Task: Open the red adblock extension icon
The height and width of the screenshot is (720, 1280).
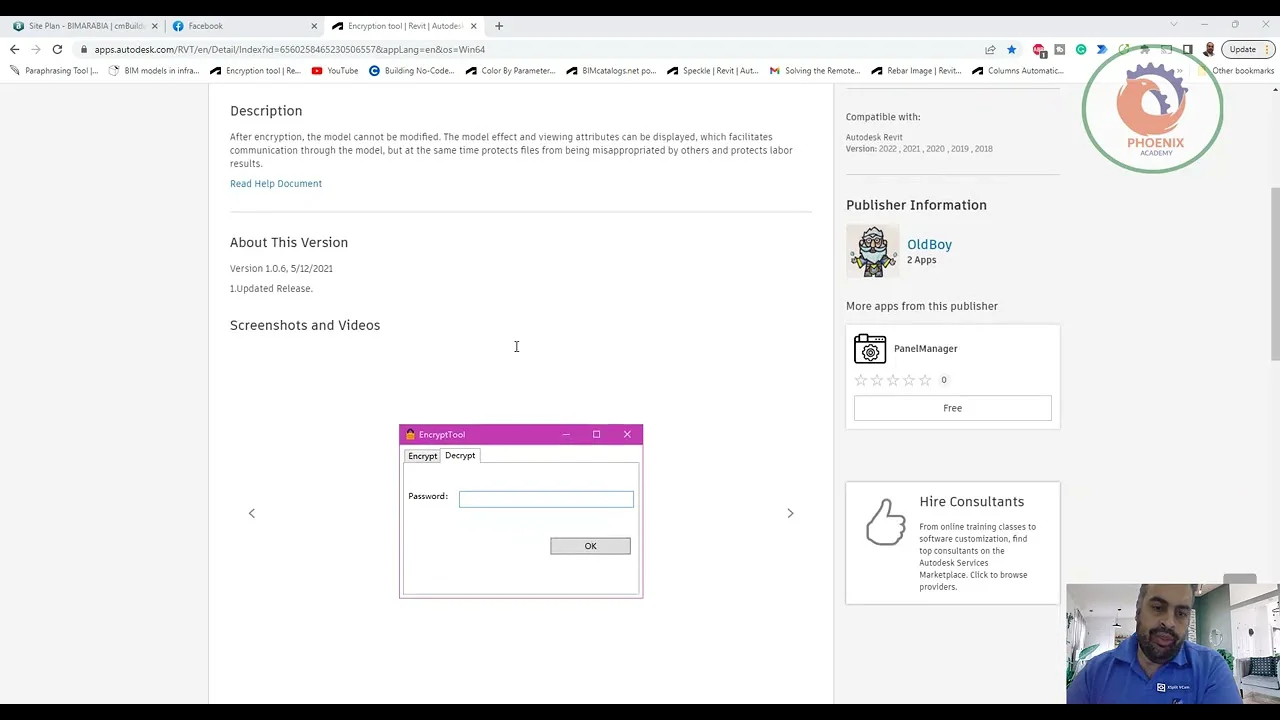Action: click(x=1039, y=49)
